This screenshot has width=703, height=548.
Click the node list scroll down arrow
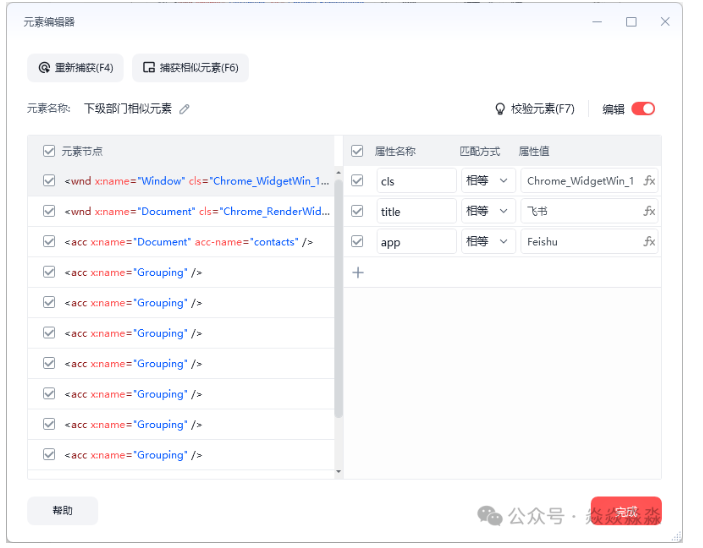tap(338, 471)
